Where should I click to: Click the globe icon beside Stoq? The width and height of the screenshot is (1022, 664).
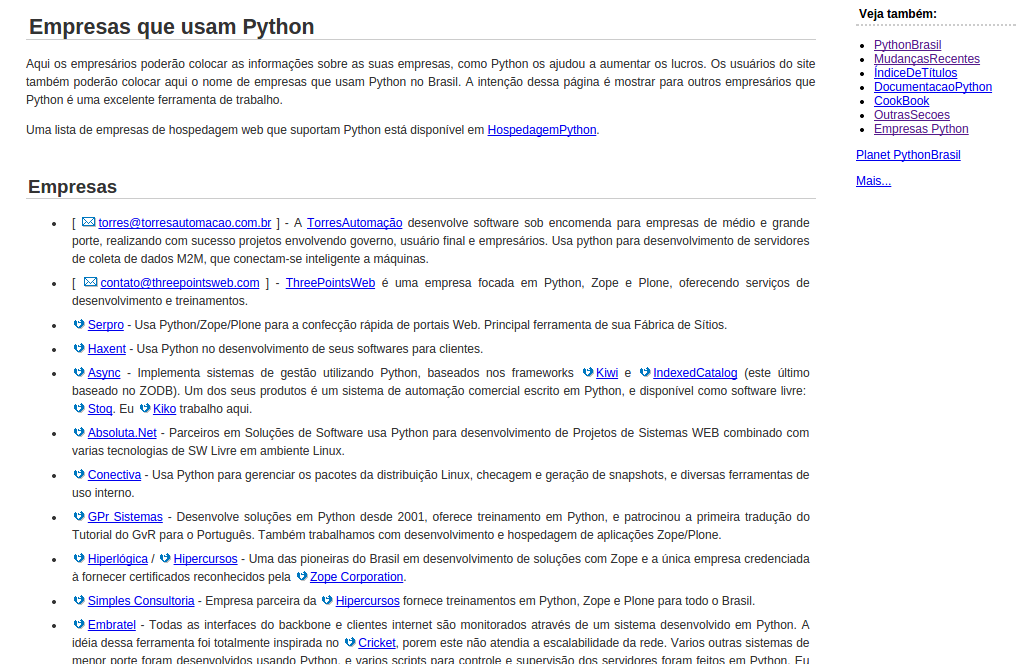point(79,408)
